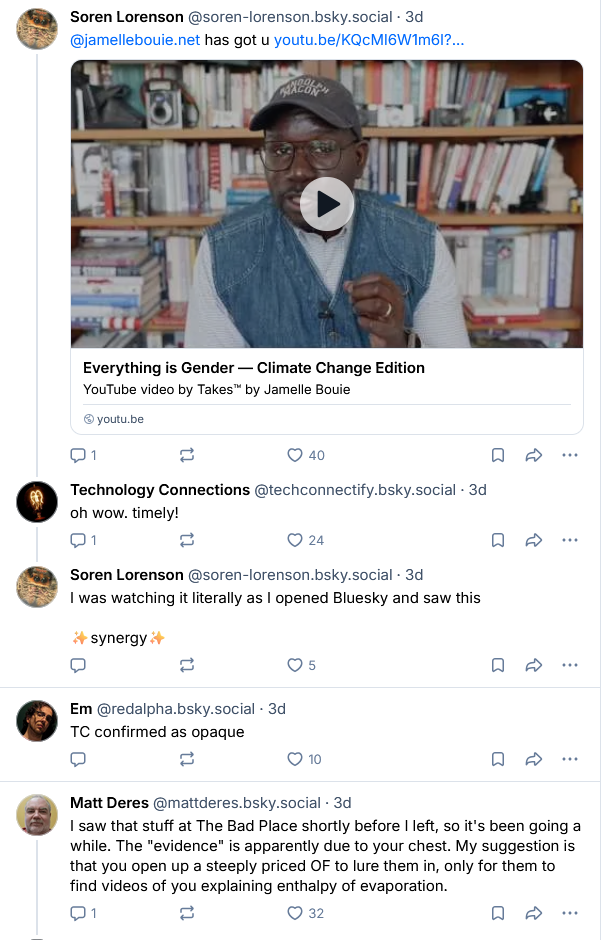The image size is (610, 940).
Task: Repost Soren Lorenson's video link post
Action: click(186, 455)
